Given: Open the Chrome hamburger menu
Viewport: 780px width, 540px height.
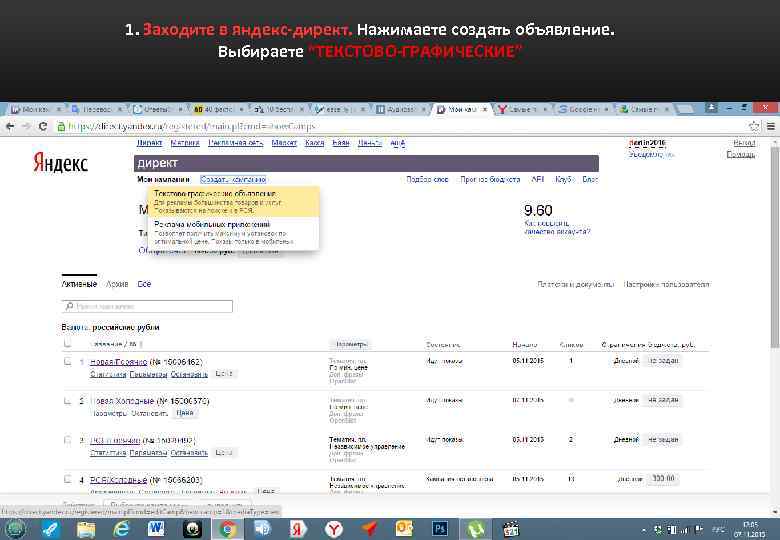Looking at the screenshot, I should pos(771,126).
